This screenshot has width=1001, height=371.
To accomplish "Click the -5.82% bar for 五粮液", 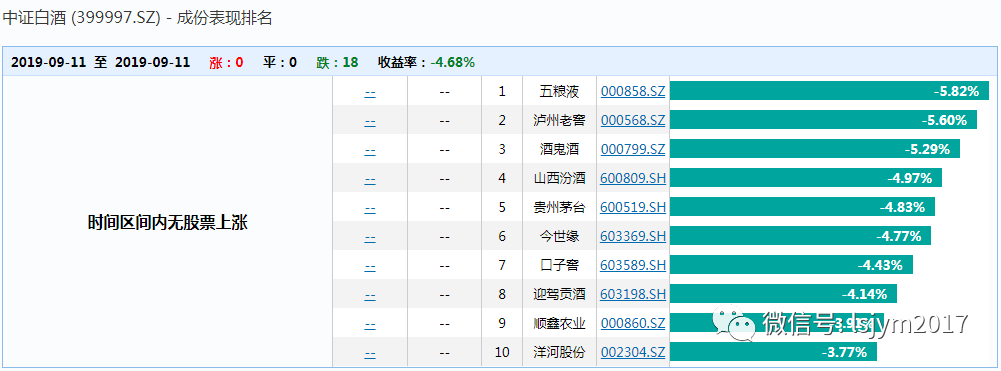I will (829, 91).
